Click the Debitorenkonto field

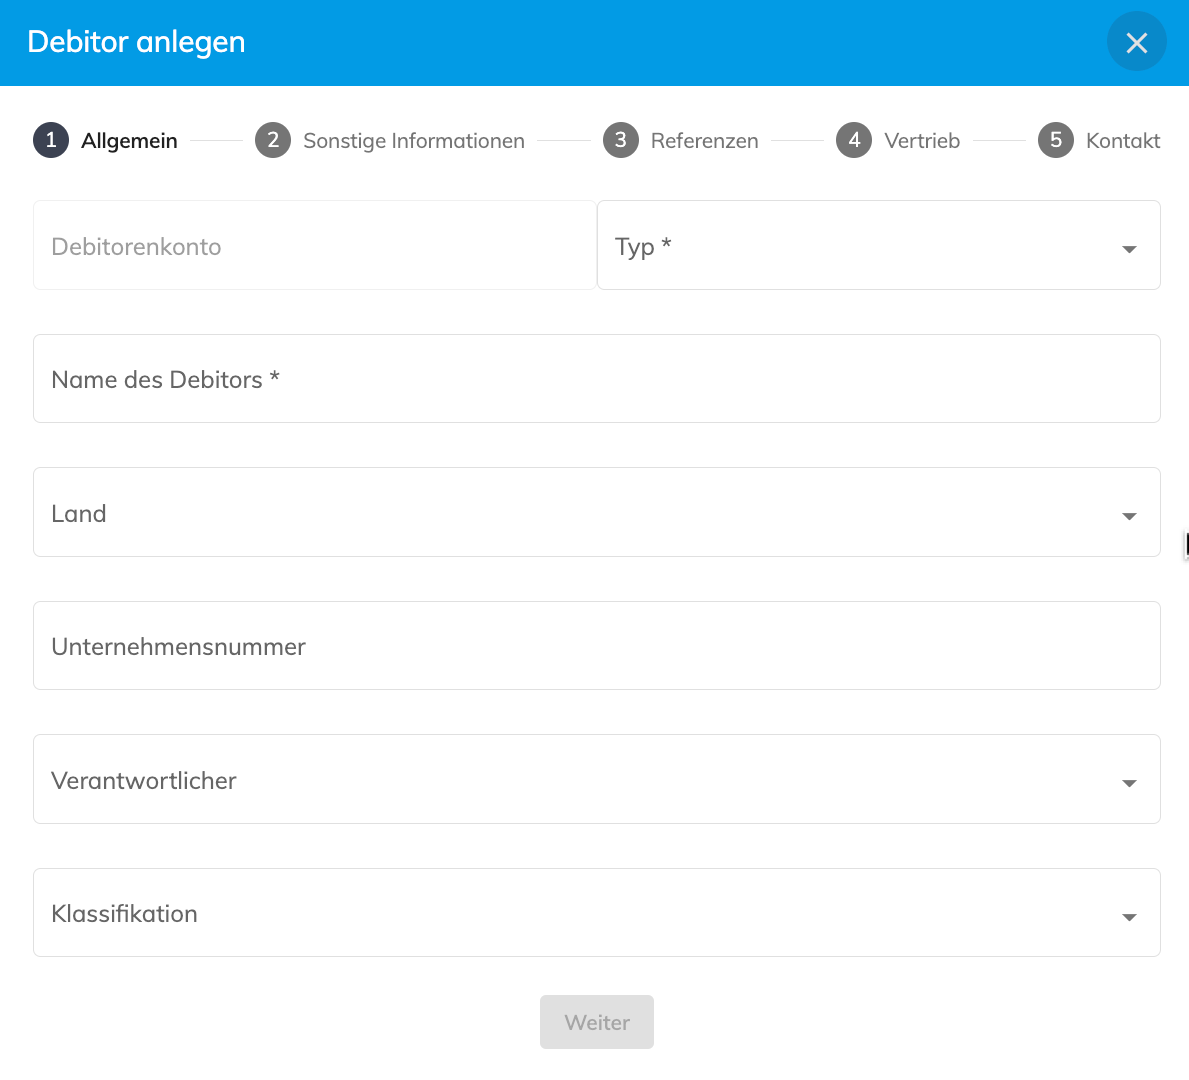pyautogui.click(x=315, y=246)
